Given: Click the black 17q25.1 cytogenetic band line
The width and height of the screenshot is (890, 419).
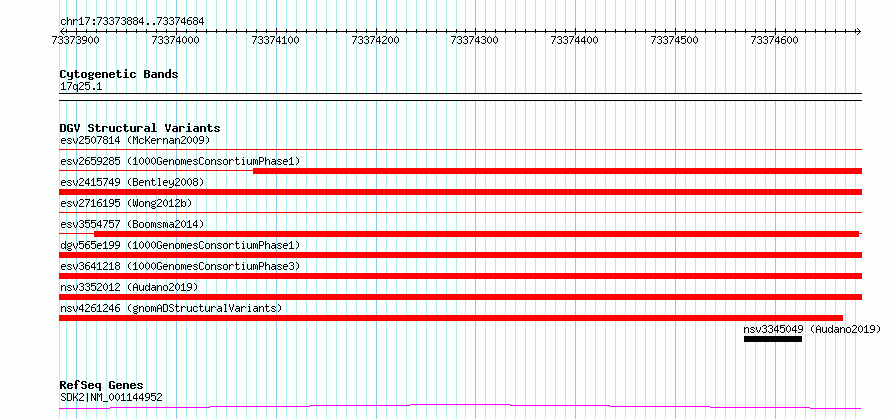Looking at the screenshot, I should pyautogui.click(x=460, y=97).
